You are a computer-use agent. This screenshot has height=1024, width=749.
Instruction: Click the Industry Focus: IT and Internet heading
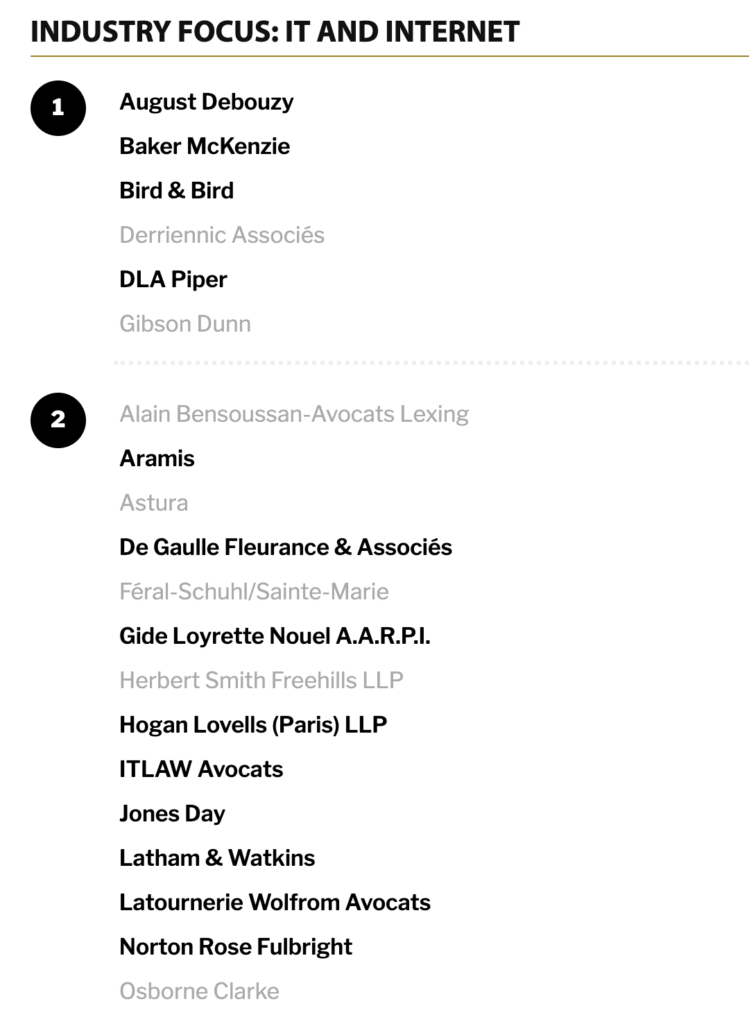[x=275, y=32]
